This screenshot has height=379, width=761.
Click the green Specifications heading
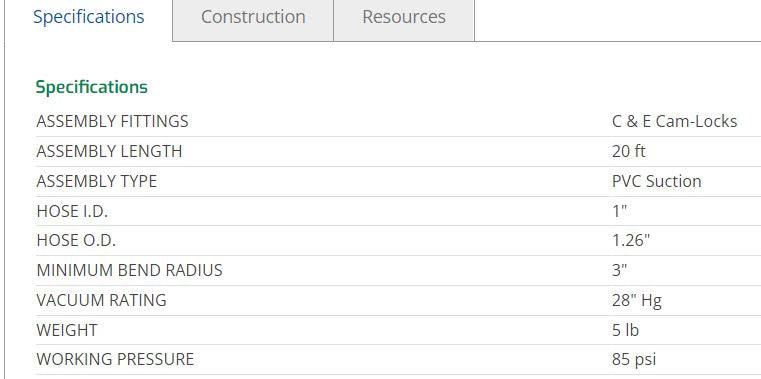pyautogui.click(x=91, y=87)
